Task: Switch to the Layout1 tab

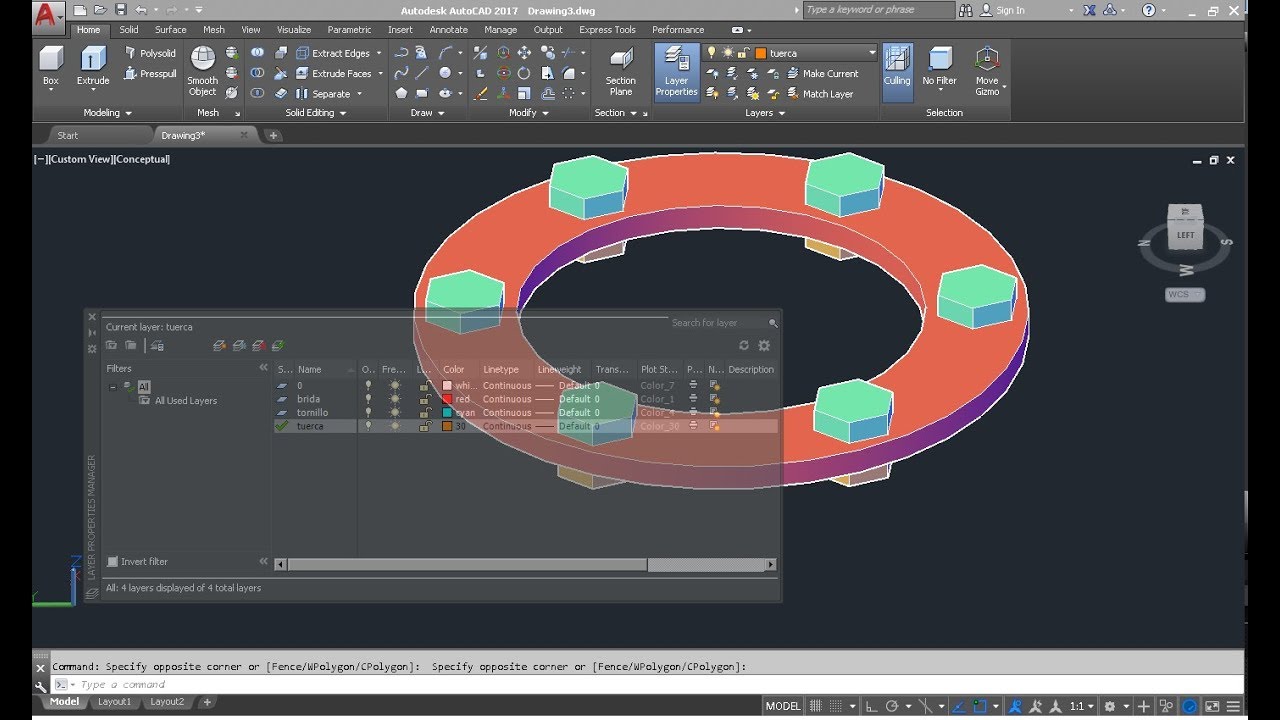Action: (x=114, y=702)
